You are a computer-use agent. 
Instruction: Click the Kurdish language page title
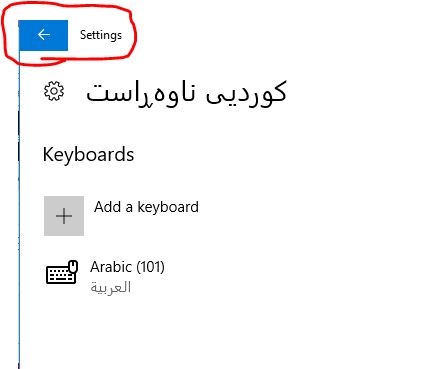point(186,92)
